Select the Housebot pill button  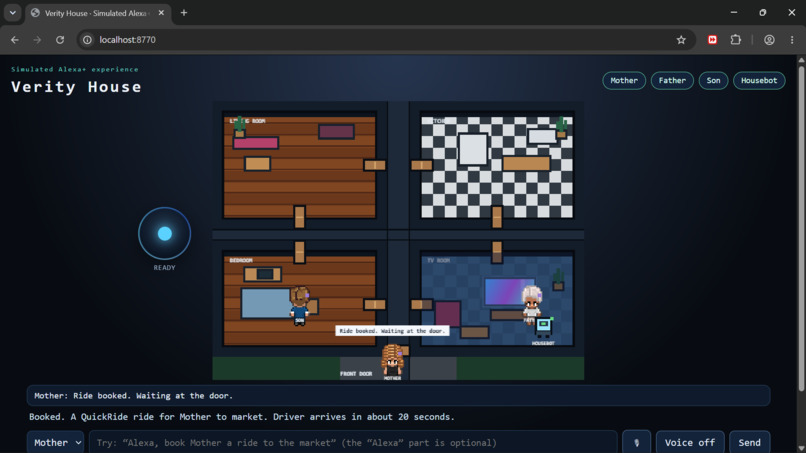click(x=759, y=80)
